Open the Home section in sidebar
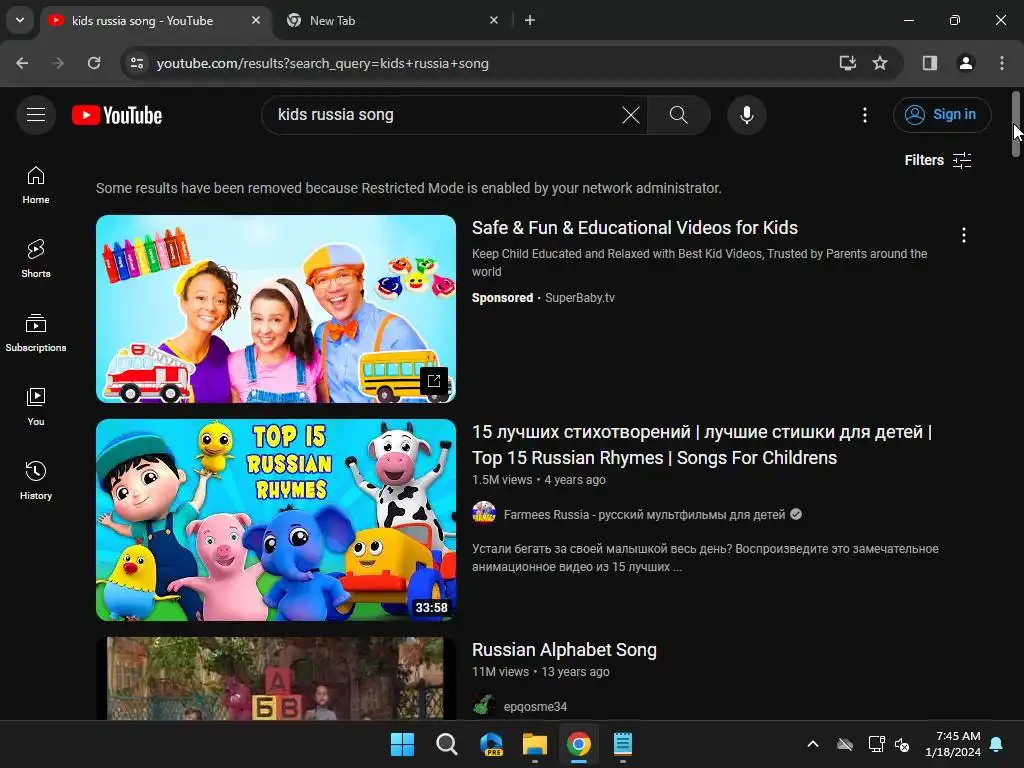The width and height of the screenshot is (1024, 768). (36, 185)
